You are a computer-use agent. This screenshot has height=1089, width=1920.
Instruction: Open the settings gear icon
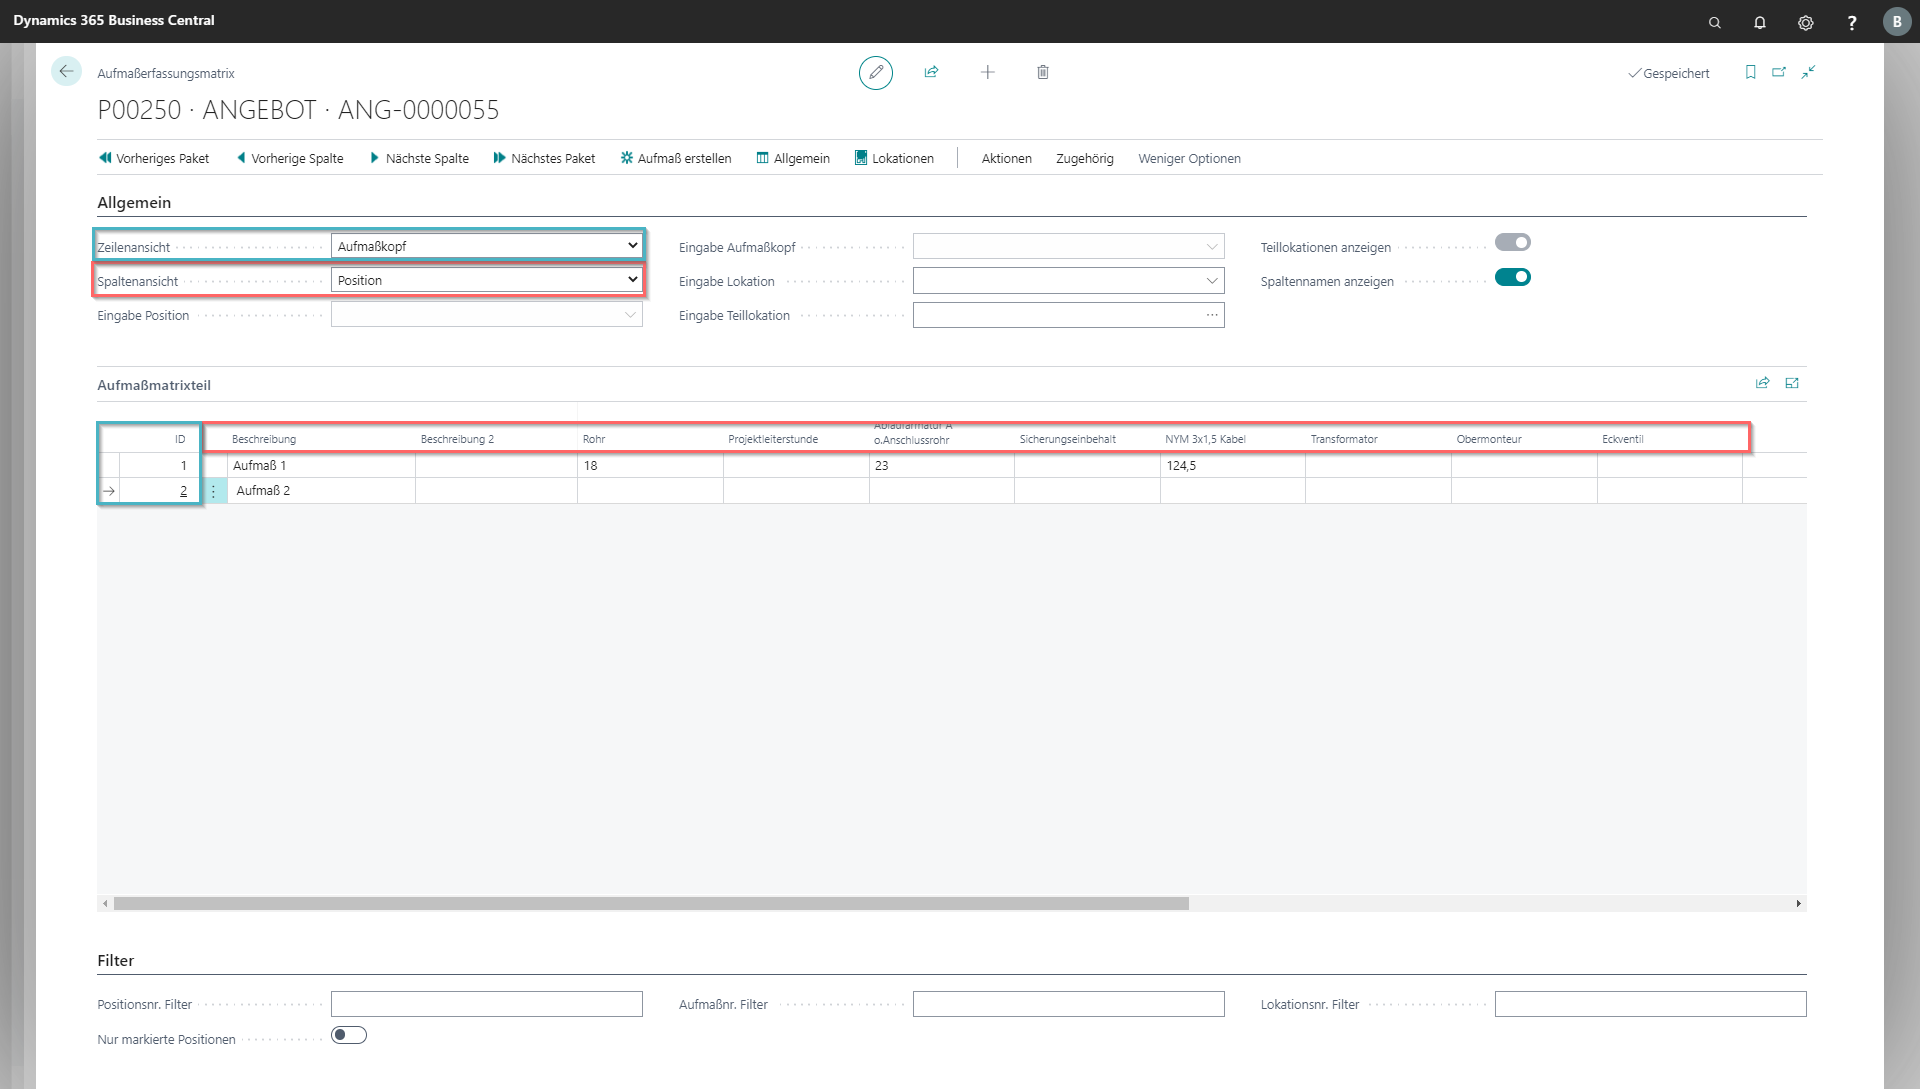click(x=1805, y=22)
